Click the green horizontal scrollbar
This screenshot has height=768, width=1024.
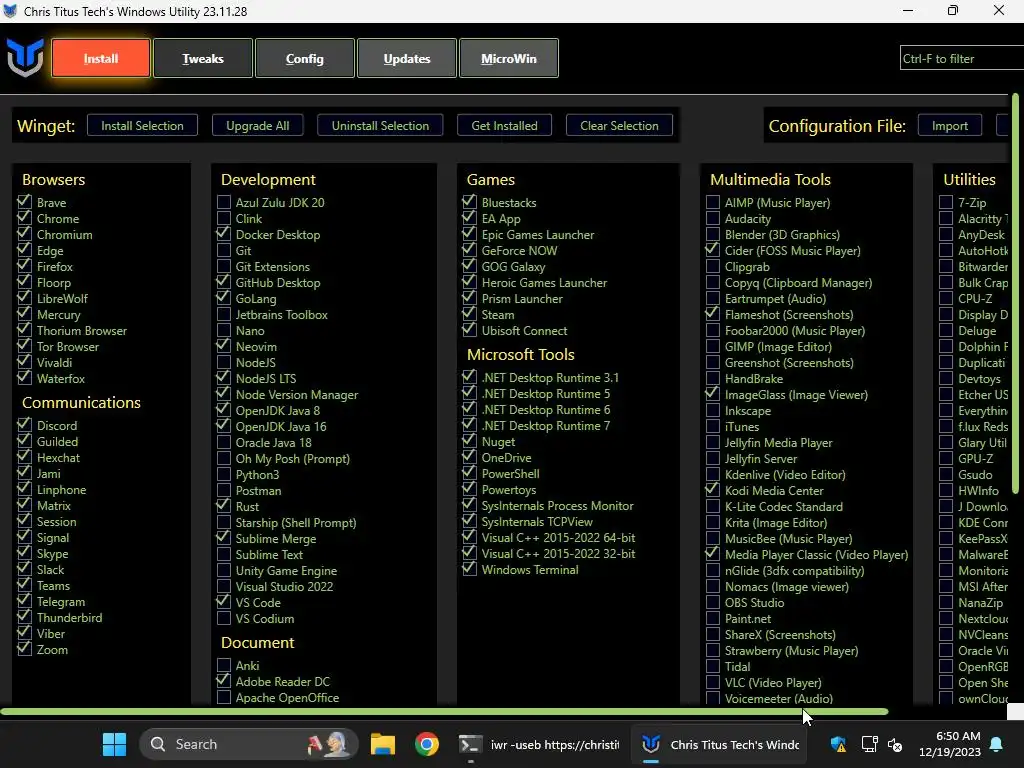click(444, 711)
